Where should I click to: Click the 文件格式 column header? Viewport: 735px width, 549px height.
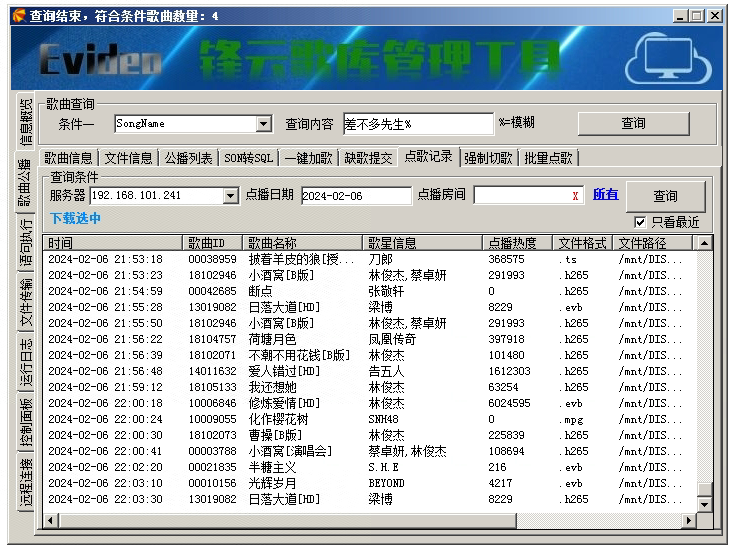[x=583, y=243]
